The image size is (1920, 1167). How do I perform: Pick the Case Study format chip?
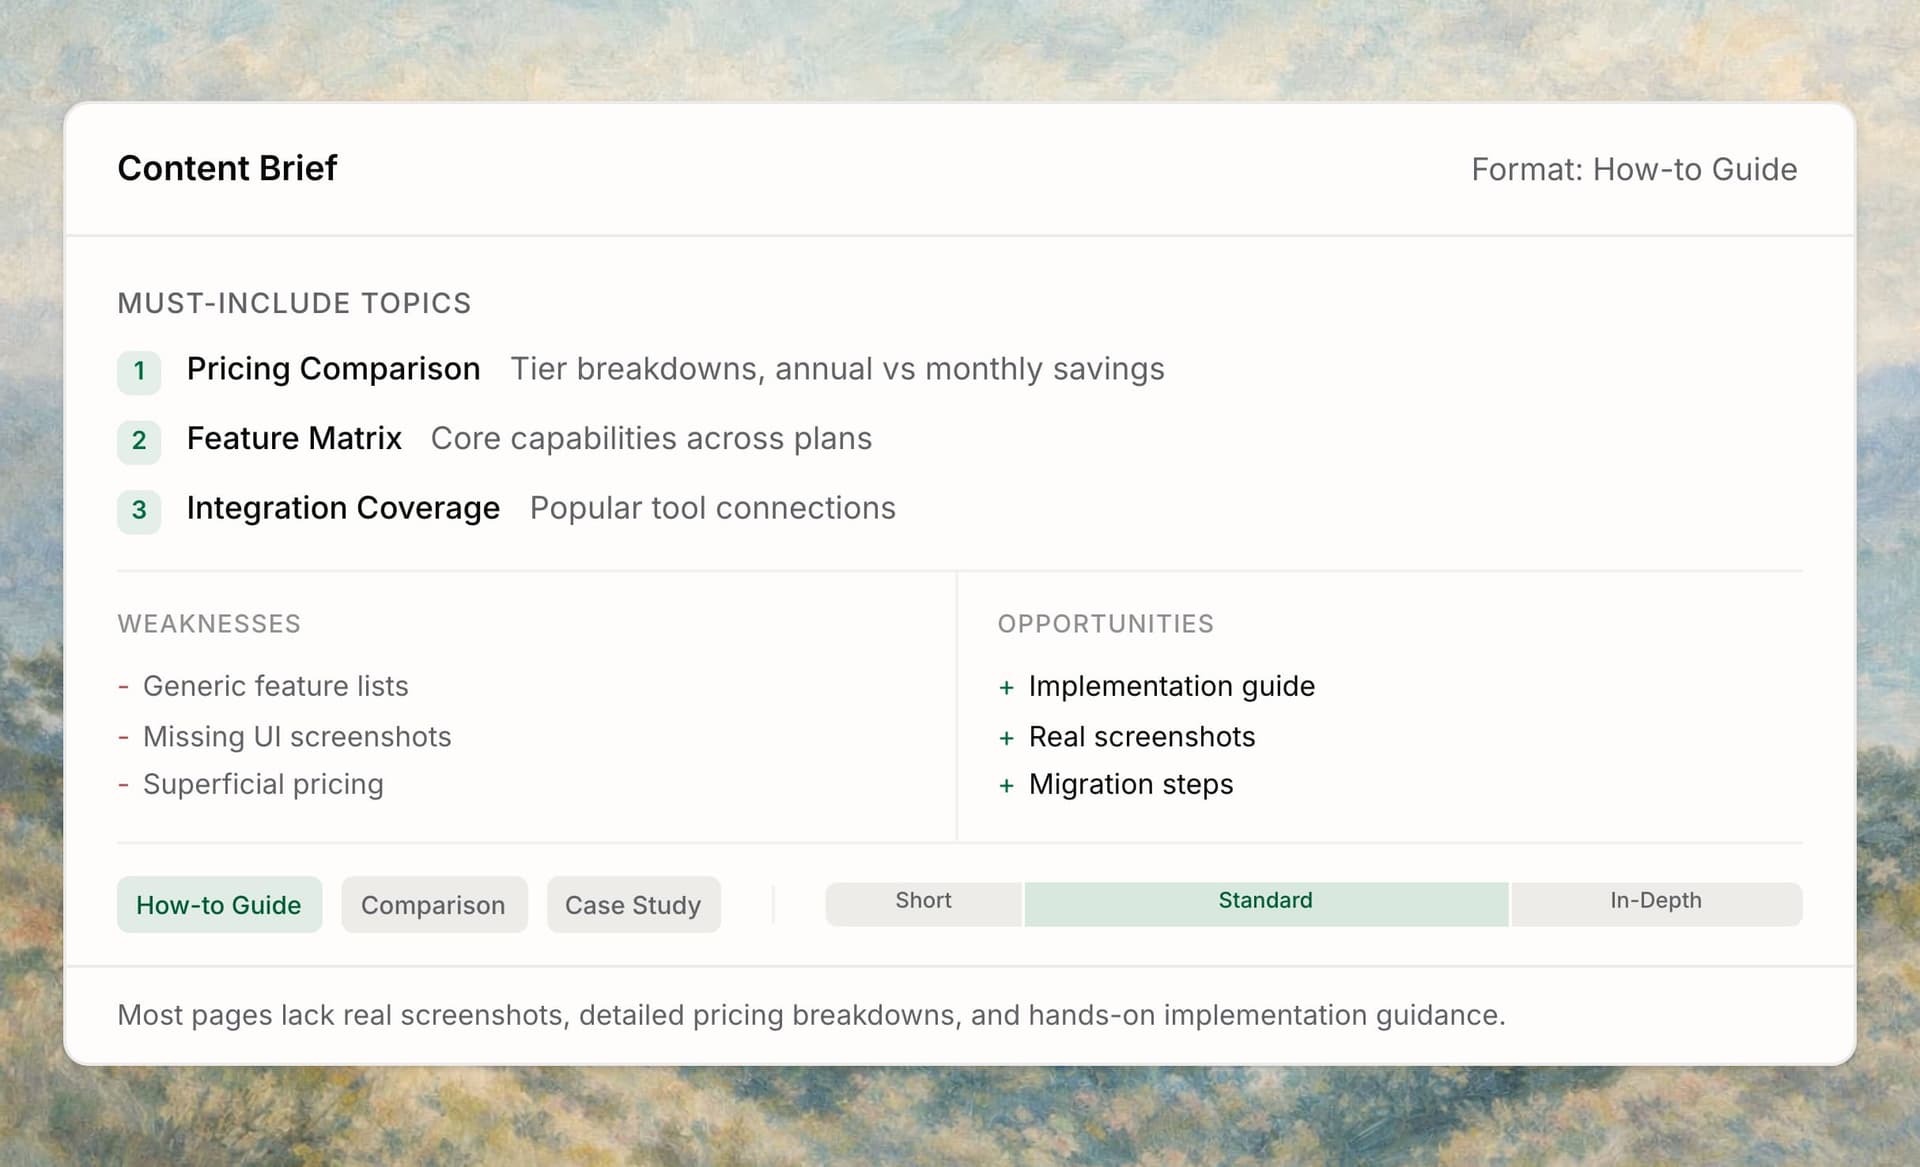(x=633, y=905)
